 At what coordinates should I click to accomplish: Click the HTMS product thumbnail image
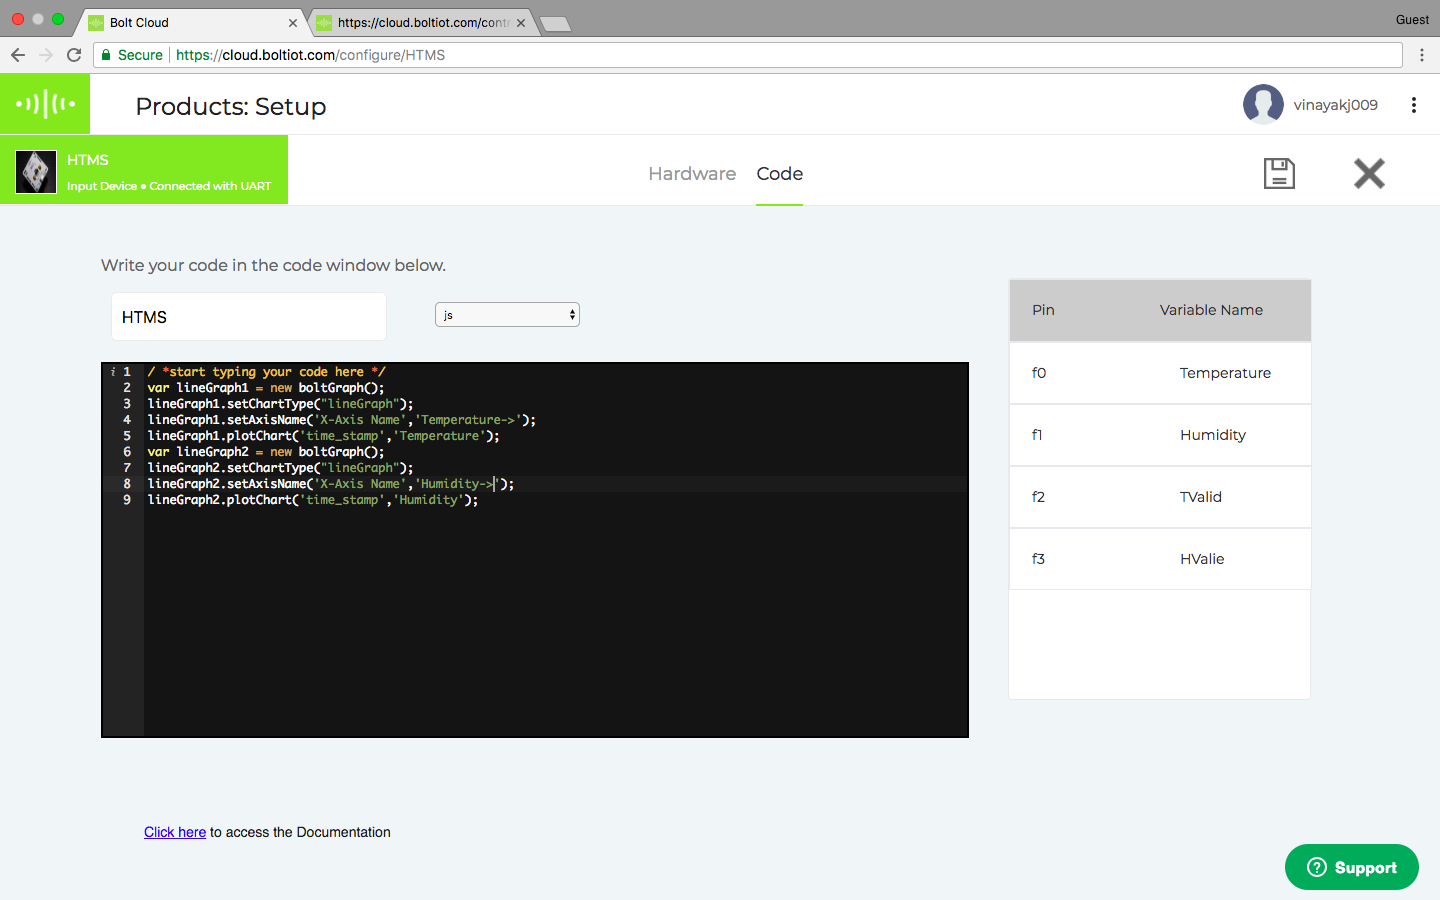[x=36, y=172]
